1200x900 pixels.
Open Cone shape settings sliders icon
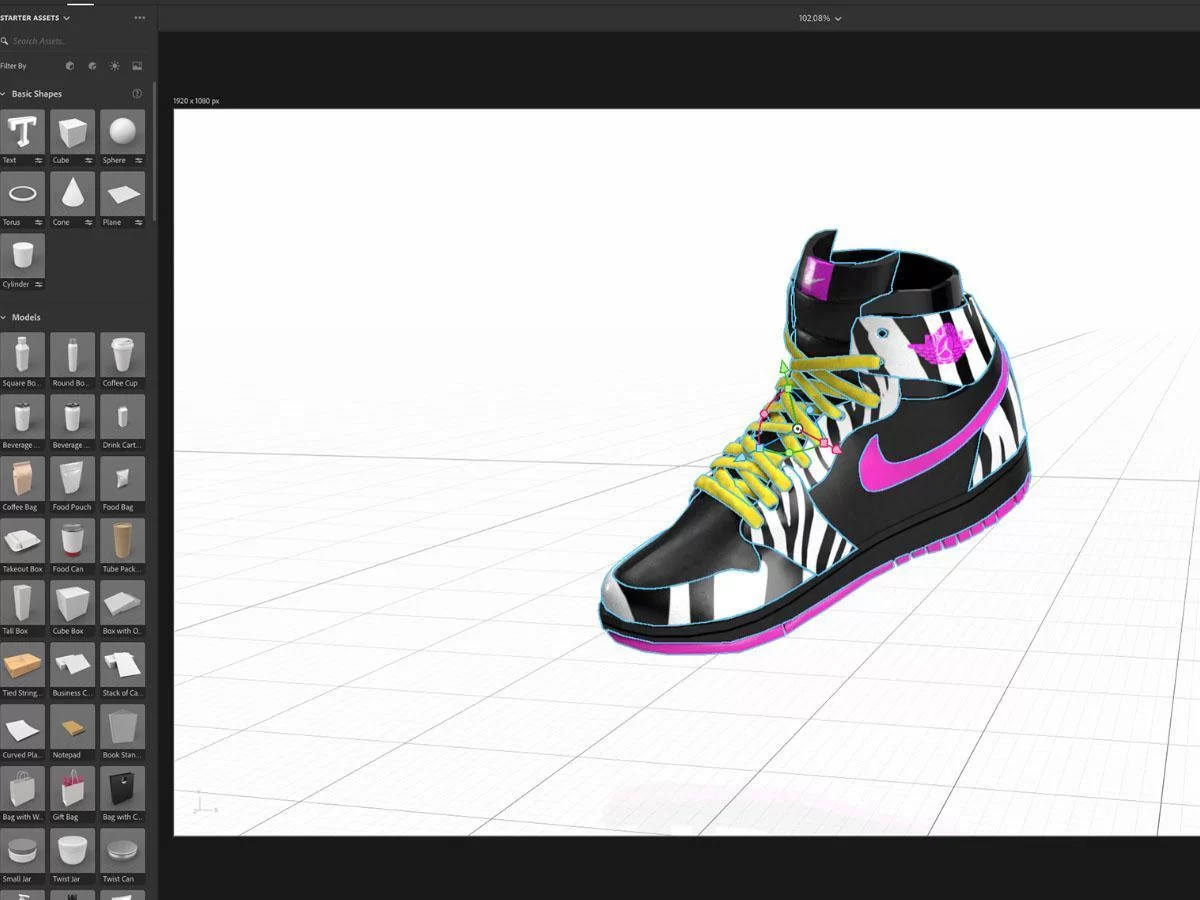click(x=89, y=222)
